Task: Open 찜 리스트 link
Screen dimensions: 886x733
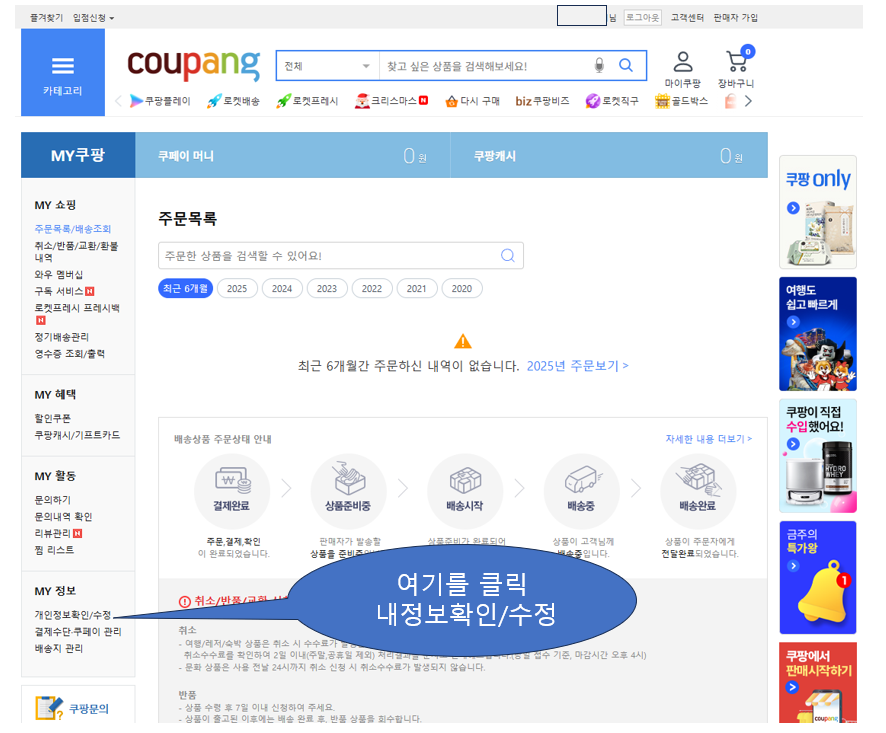Action: (x=54, y=550)
